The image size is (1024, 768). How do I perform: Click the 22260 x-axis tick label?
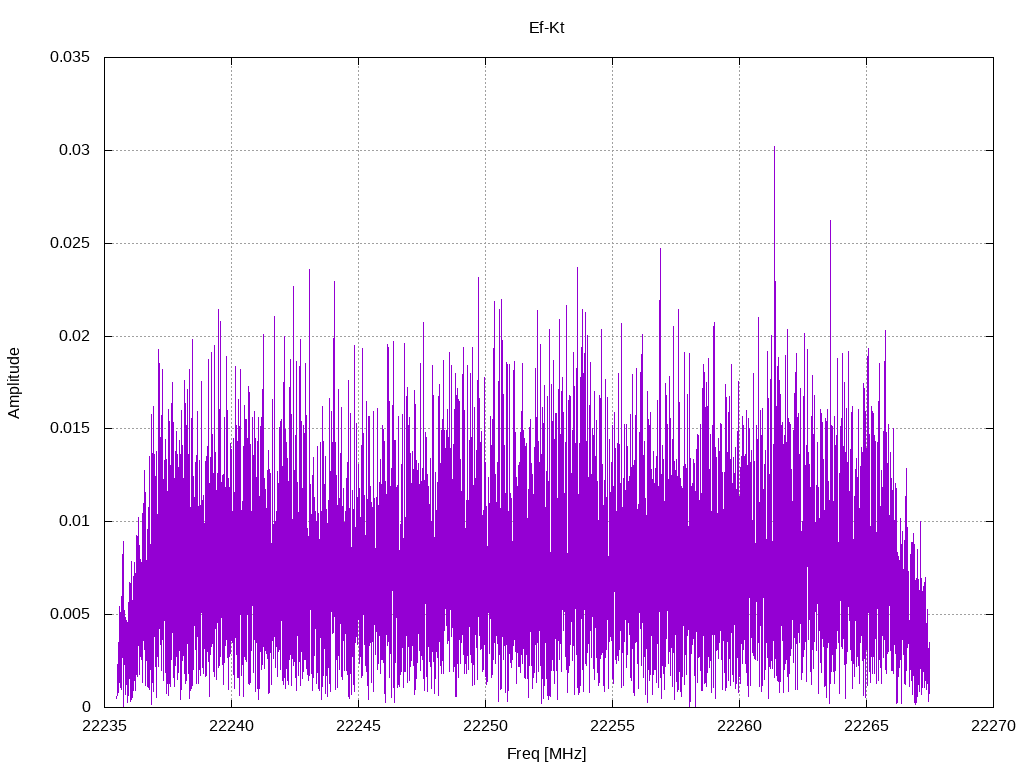[x=739, y=726]
